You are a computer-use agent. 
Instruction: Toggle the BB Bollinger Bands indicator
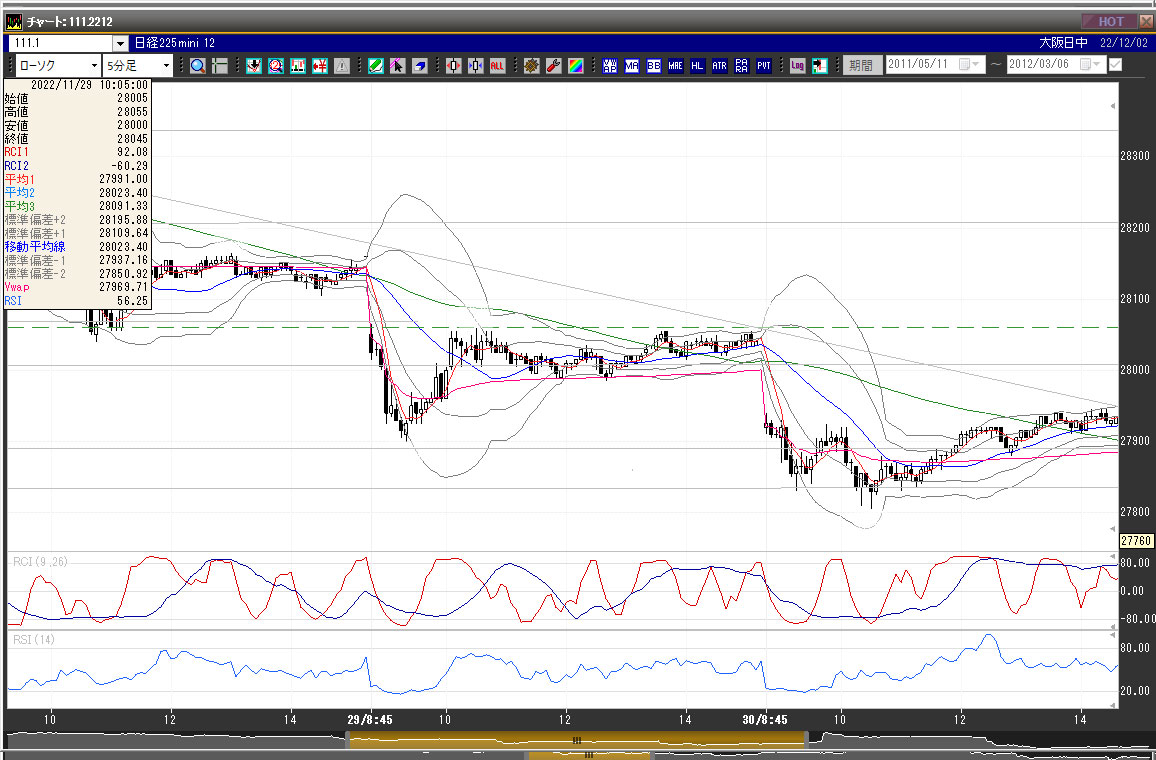(654, 66)
